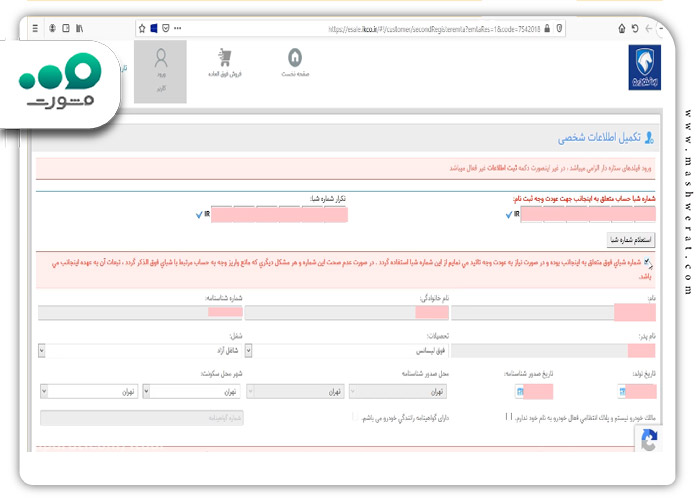Viewport: 700px width, 500px height.
Task: Open the browser hamburger menu
Action: coord(35,29)
